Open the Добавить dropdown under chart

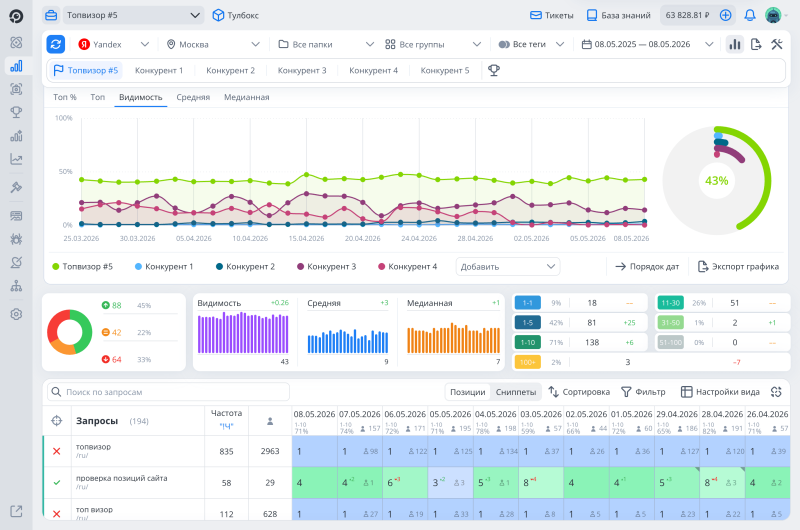tap(508, 266)
